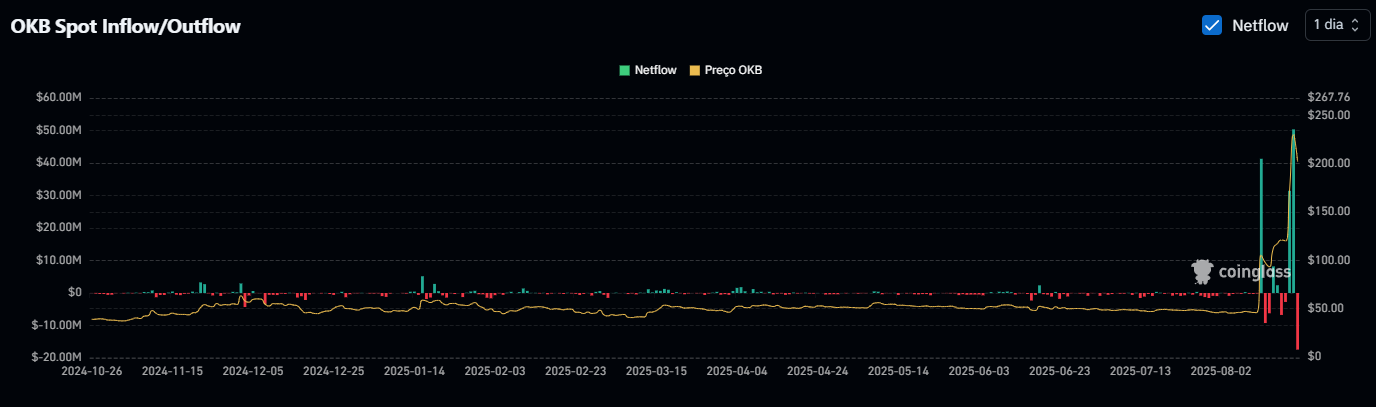Click the Preço OKB legend label

tap(734, 70)
